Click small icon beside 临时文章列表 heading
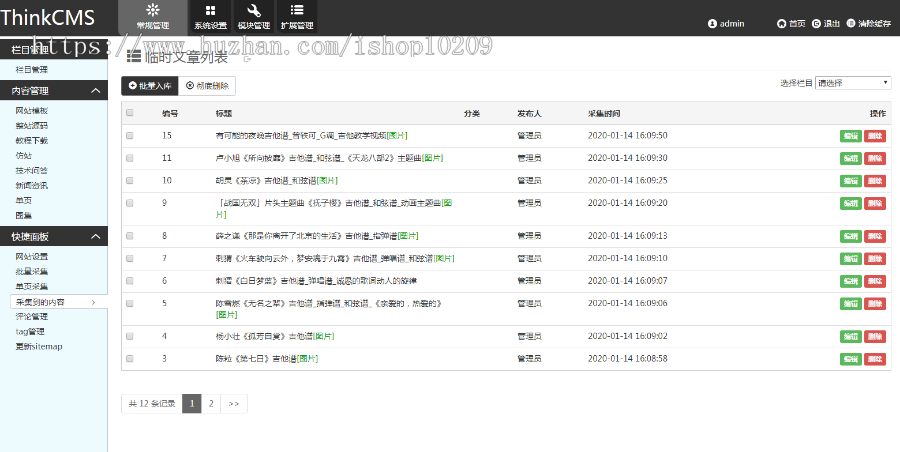900x452 pixels. [x=247, y=59]
